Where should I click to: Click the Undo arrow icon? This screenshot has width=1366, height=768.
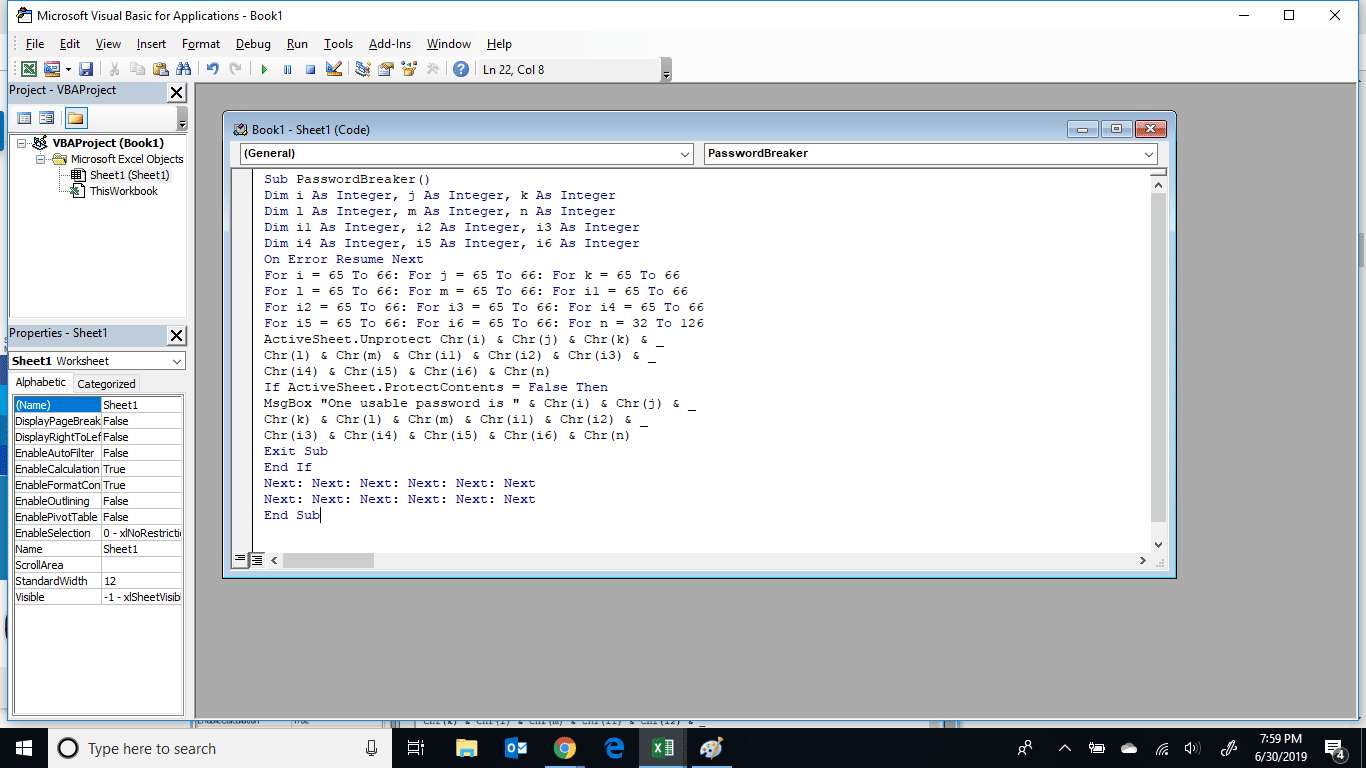click(x=212, y=69)
